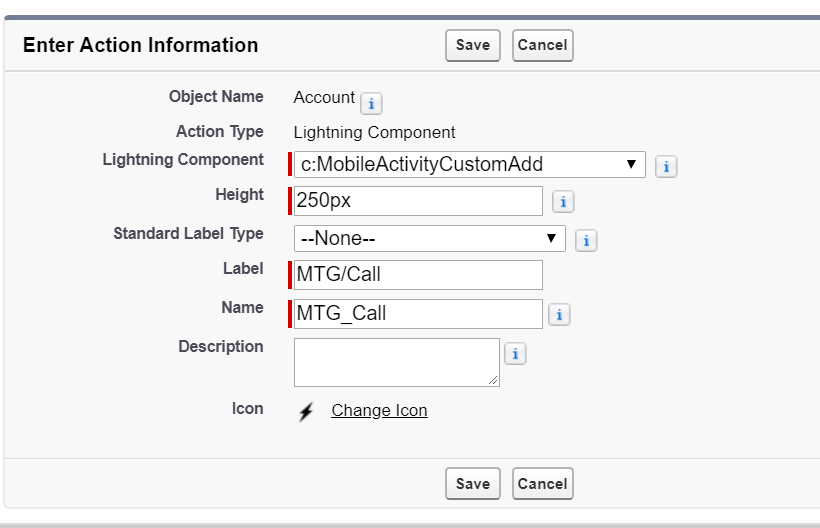Viewport: 820px width, 528px height.
Task: Click the bottom Cancel button
Action: (542, 484)
